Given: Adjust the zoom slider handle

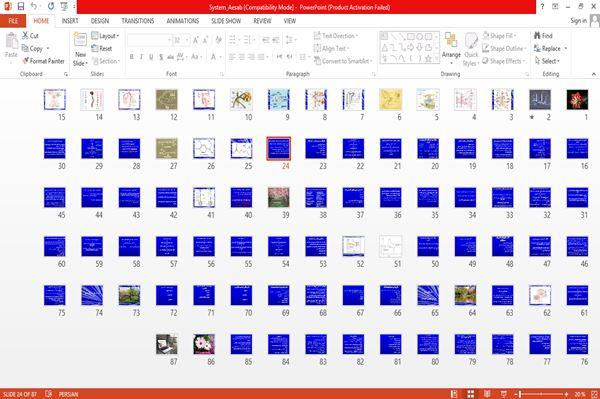Looking at the screenshot, I should tap(520, 394).
